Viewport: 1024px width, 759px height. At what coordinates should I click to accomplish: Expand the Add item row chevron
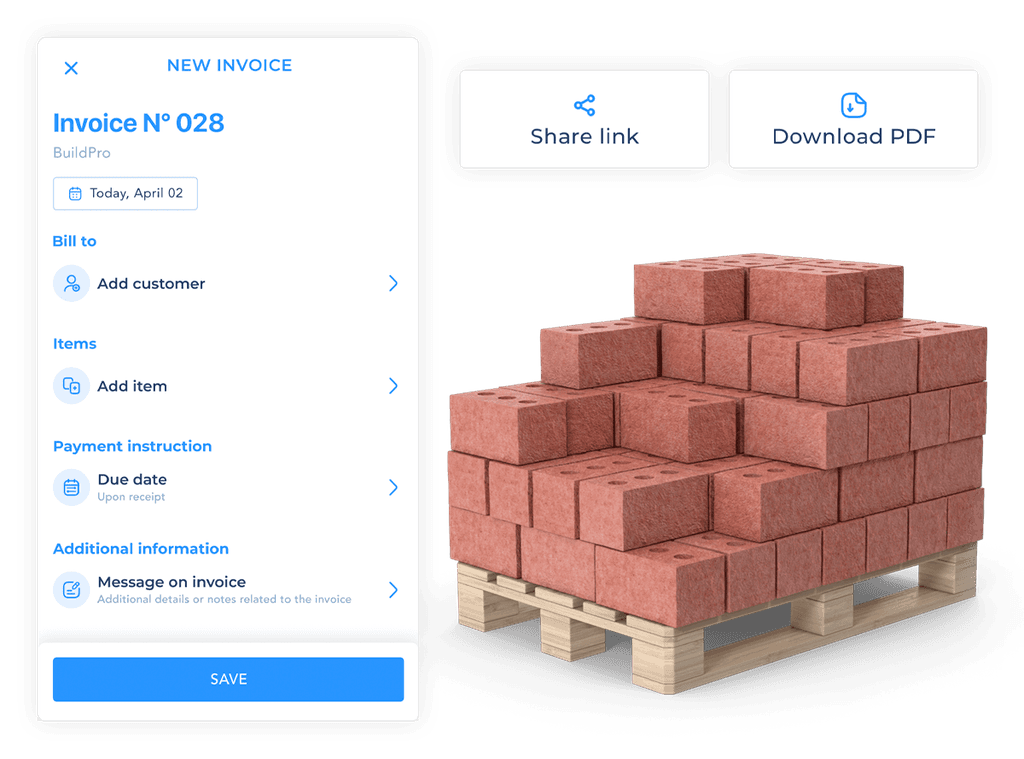coord(393,386)
